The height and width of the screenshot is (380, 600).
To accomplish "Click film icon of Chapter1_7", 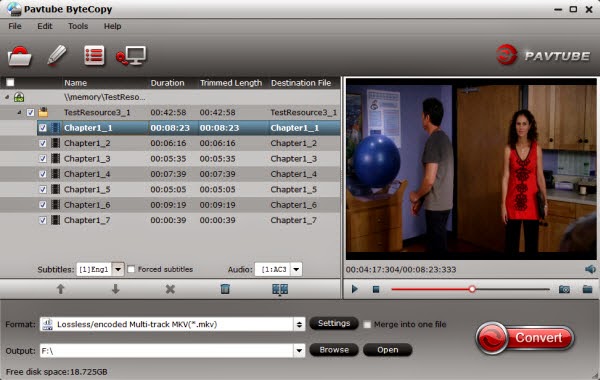I will [55, 220].
